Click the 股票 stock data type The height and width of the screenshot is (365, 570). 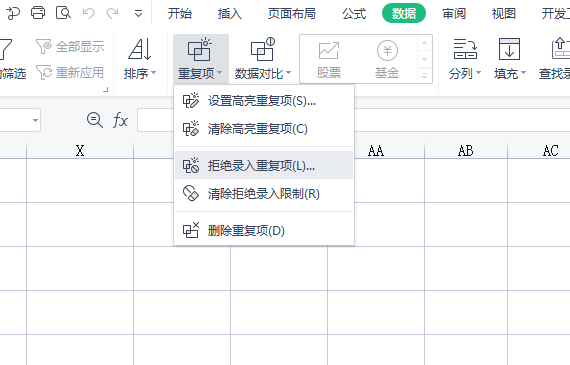point(329,60)
